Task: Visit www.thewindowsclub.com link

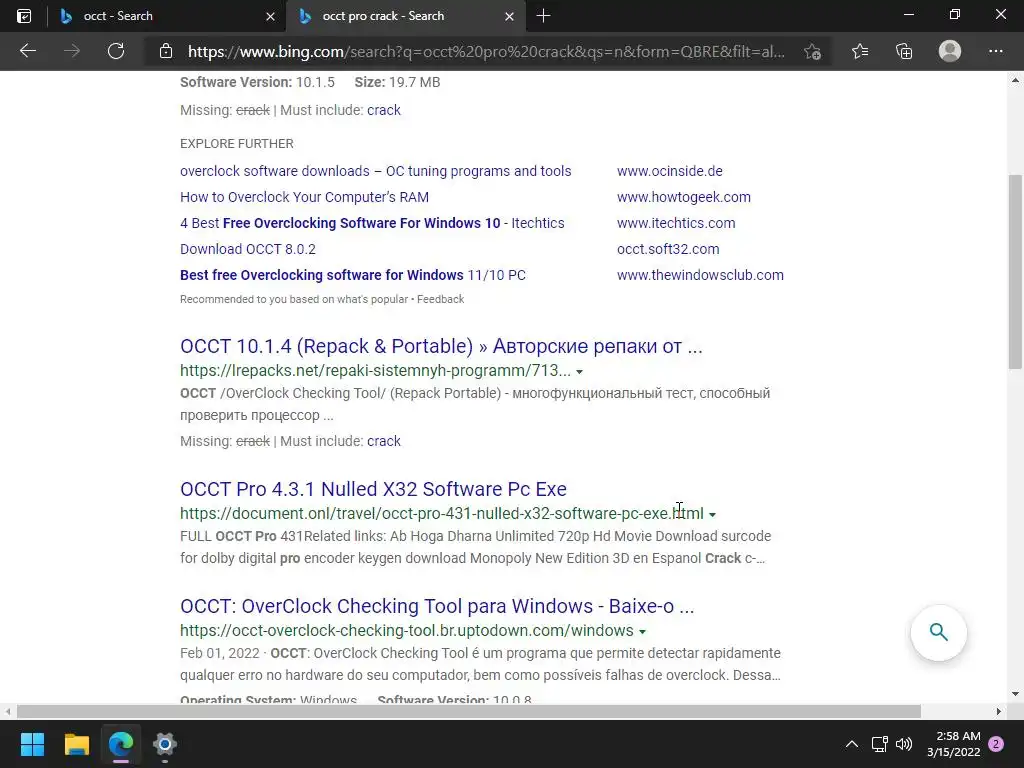Action: (x=700, y=276)
